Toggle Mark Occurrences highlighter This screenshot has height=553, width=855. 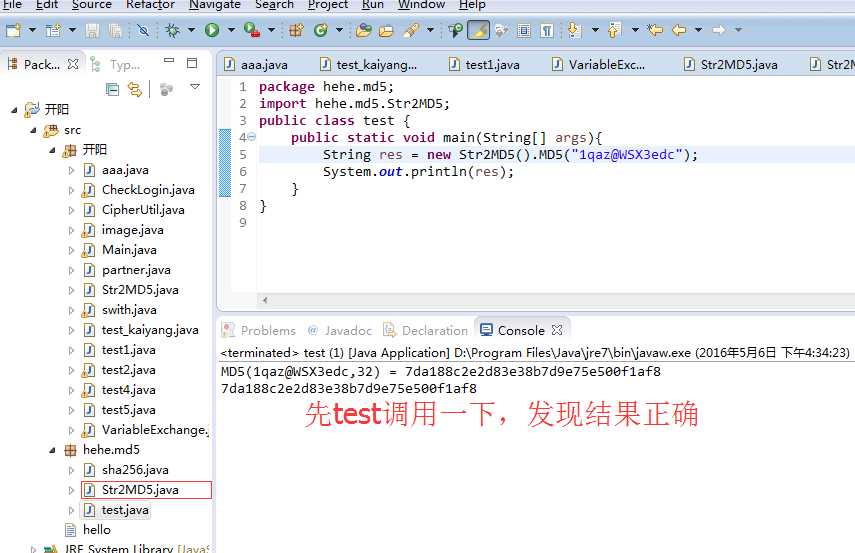[x=479, y=30]
